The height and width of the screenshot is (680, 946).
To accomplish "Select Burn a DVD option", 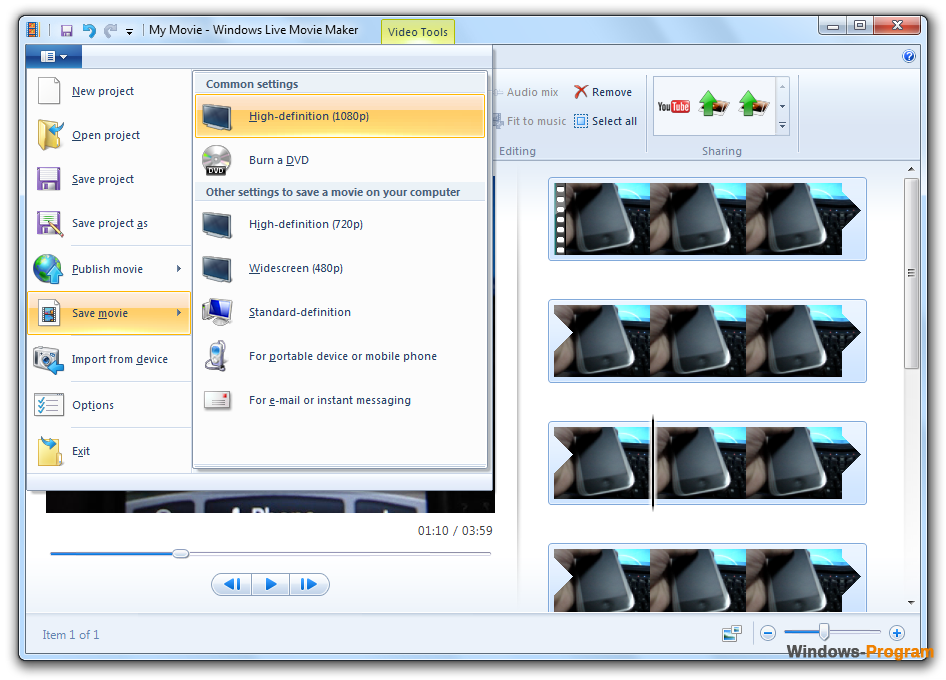I will [340, 160].
